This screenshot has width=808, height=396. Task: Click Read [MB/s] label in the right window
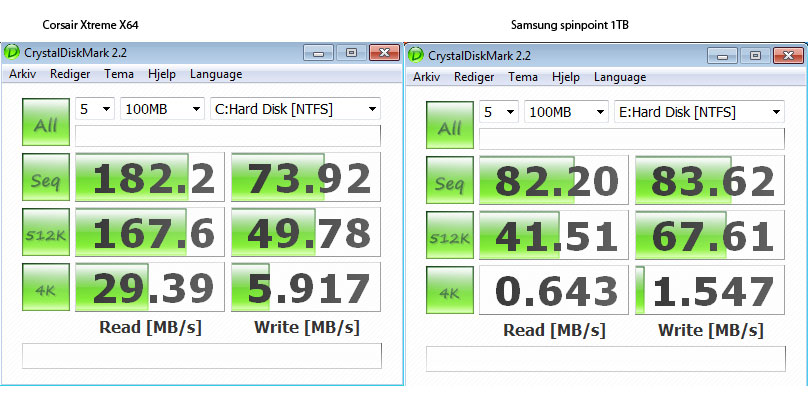pos(554,330)
